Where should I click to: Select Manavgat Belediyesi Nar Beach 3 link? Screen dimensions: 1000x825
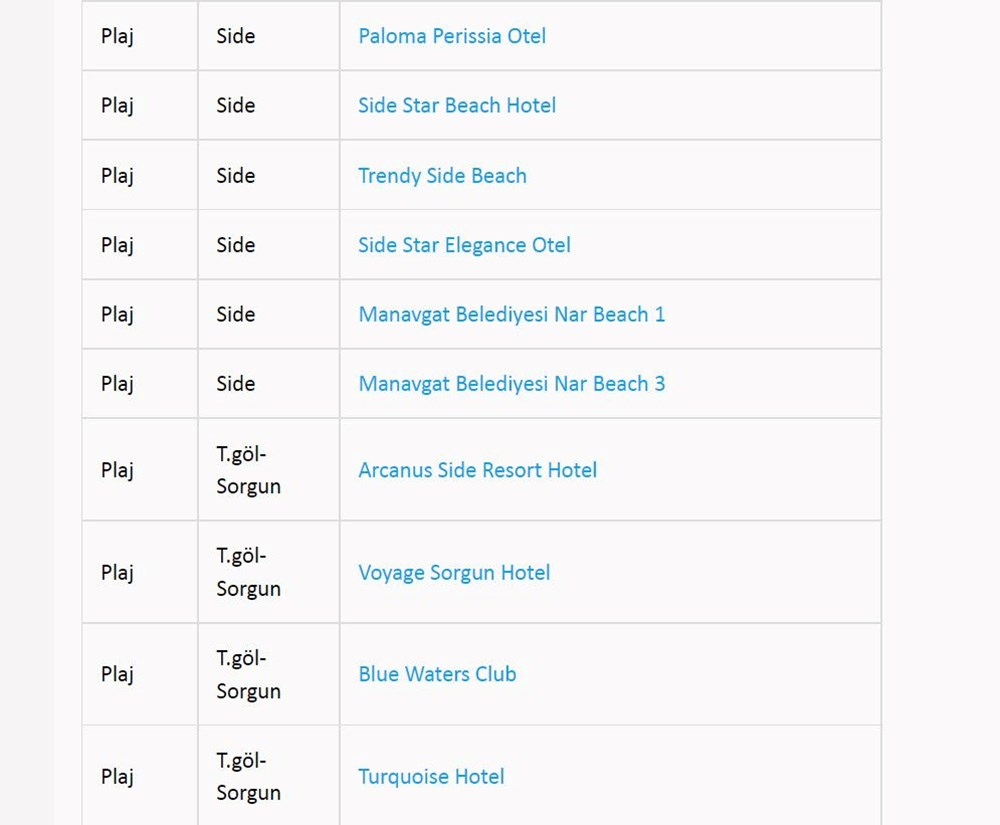(511, 384)
